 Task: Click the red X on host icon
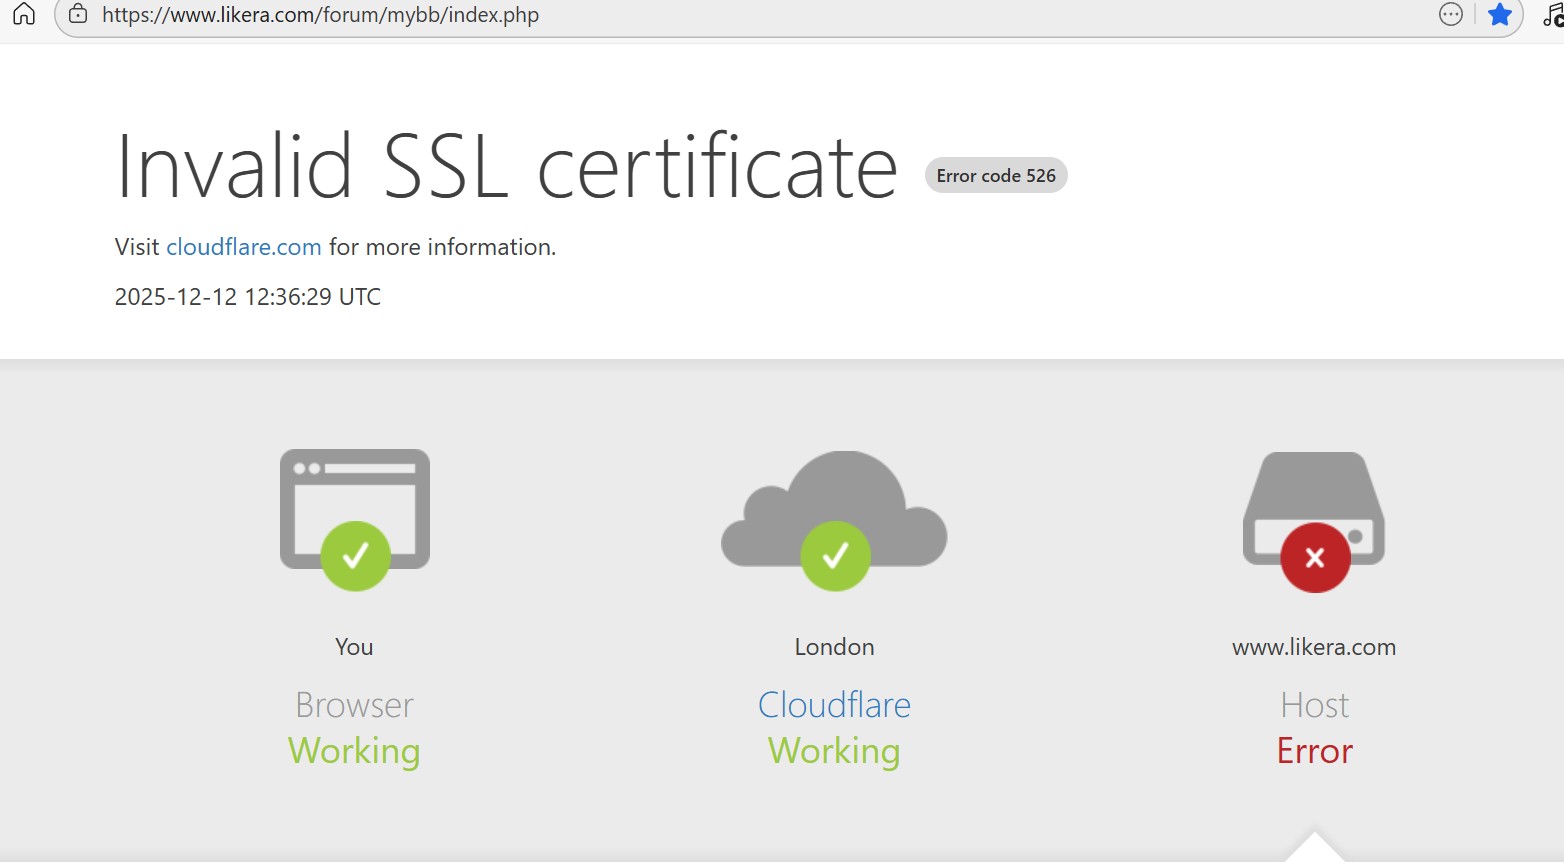[x=1315, y=558]
